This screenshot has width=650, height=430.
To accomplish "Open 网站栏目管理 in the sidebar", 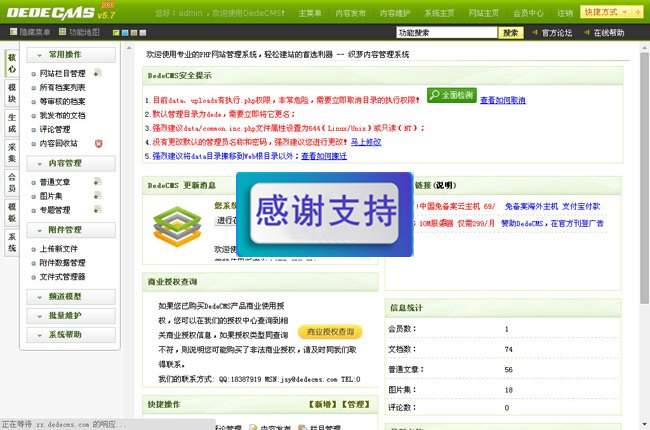I will [x=62, y=73].
